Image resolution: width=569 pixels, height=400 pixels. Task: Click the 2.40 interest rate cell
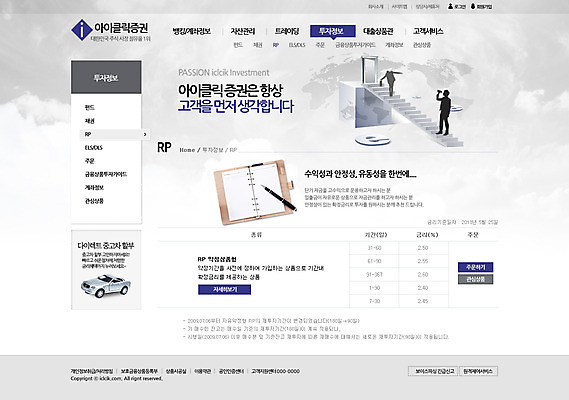(x=423, y=288)
